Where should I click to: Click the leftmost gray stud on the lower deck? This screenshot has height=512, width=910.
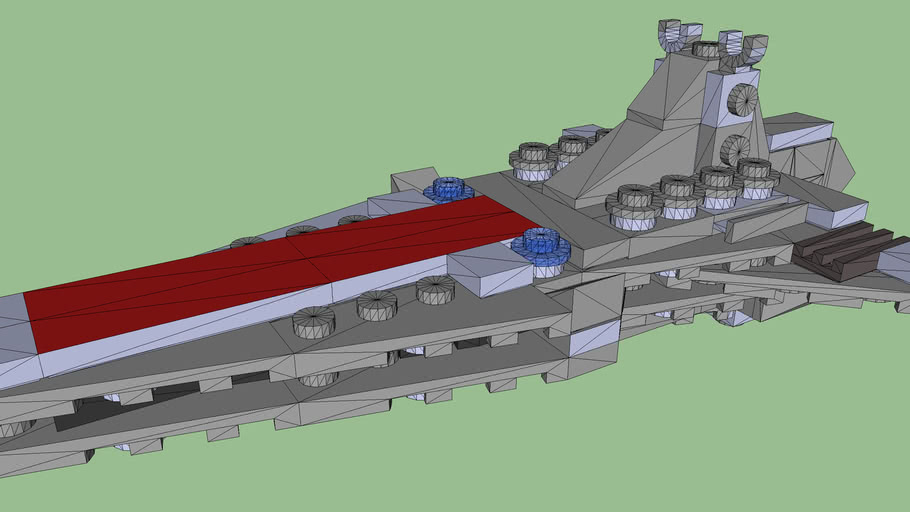pyautogui.click(x=313, y=322)
